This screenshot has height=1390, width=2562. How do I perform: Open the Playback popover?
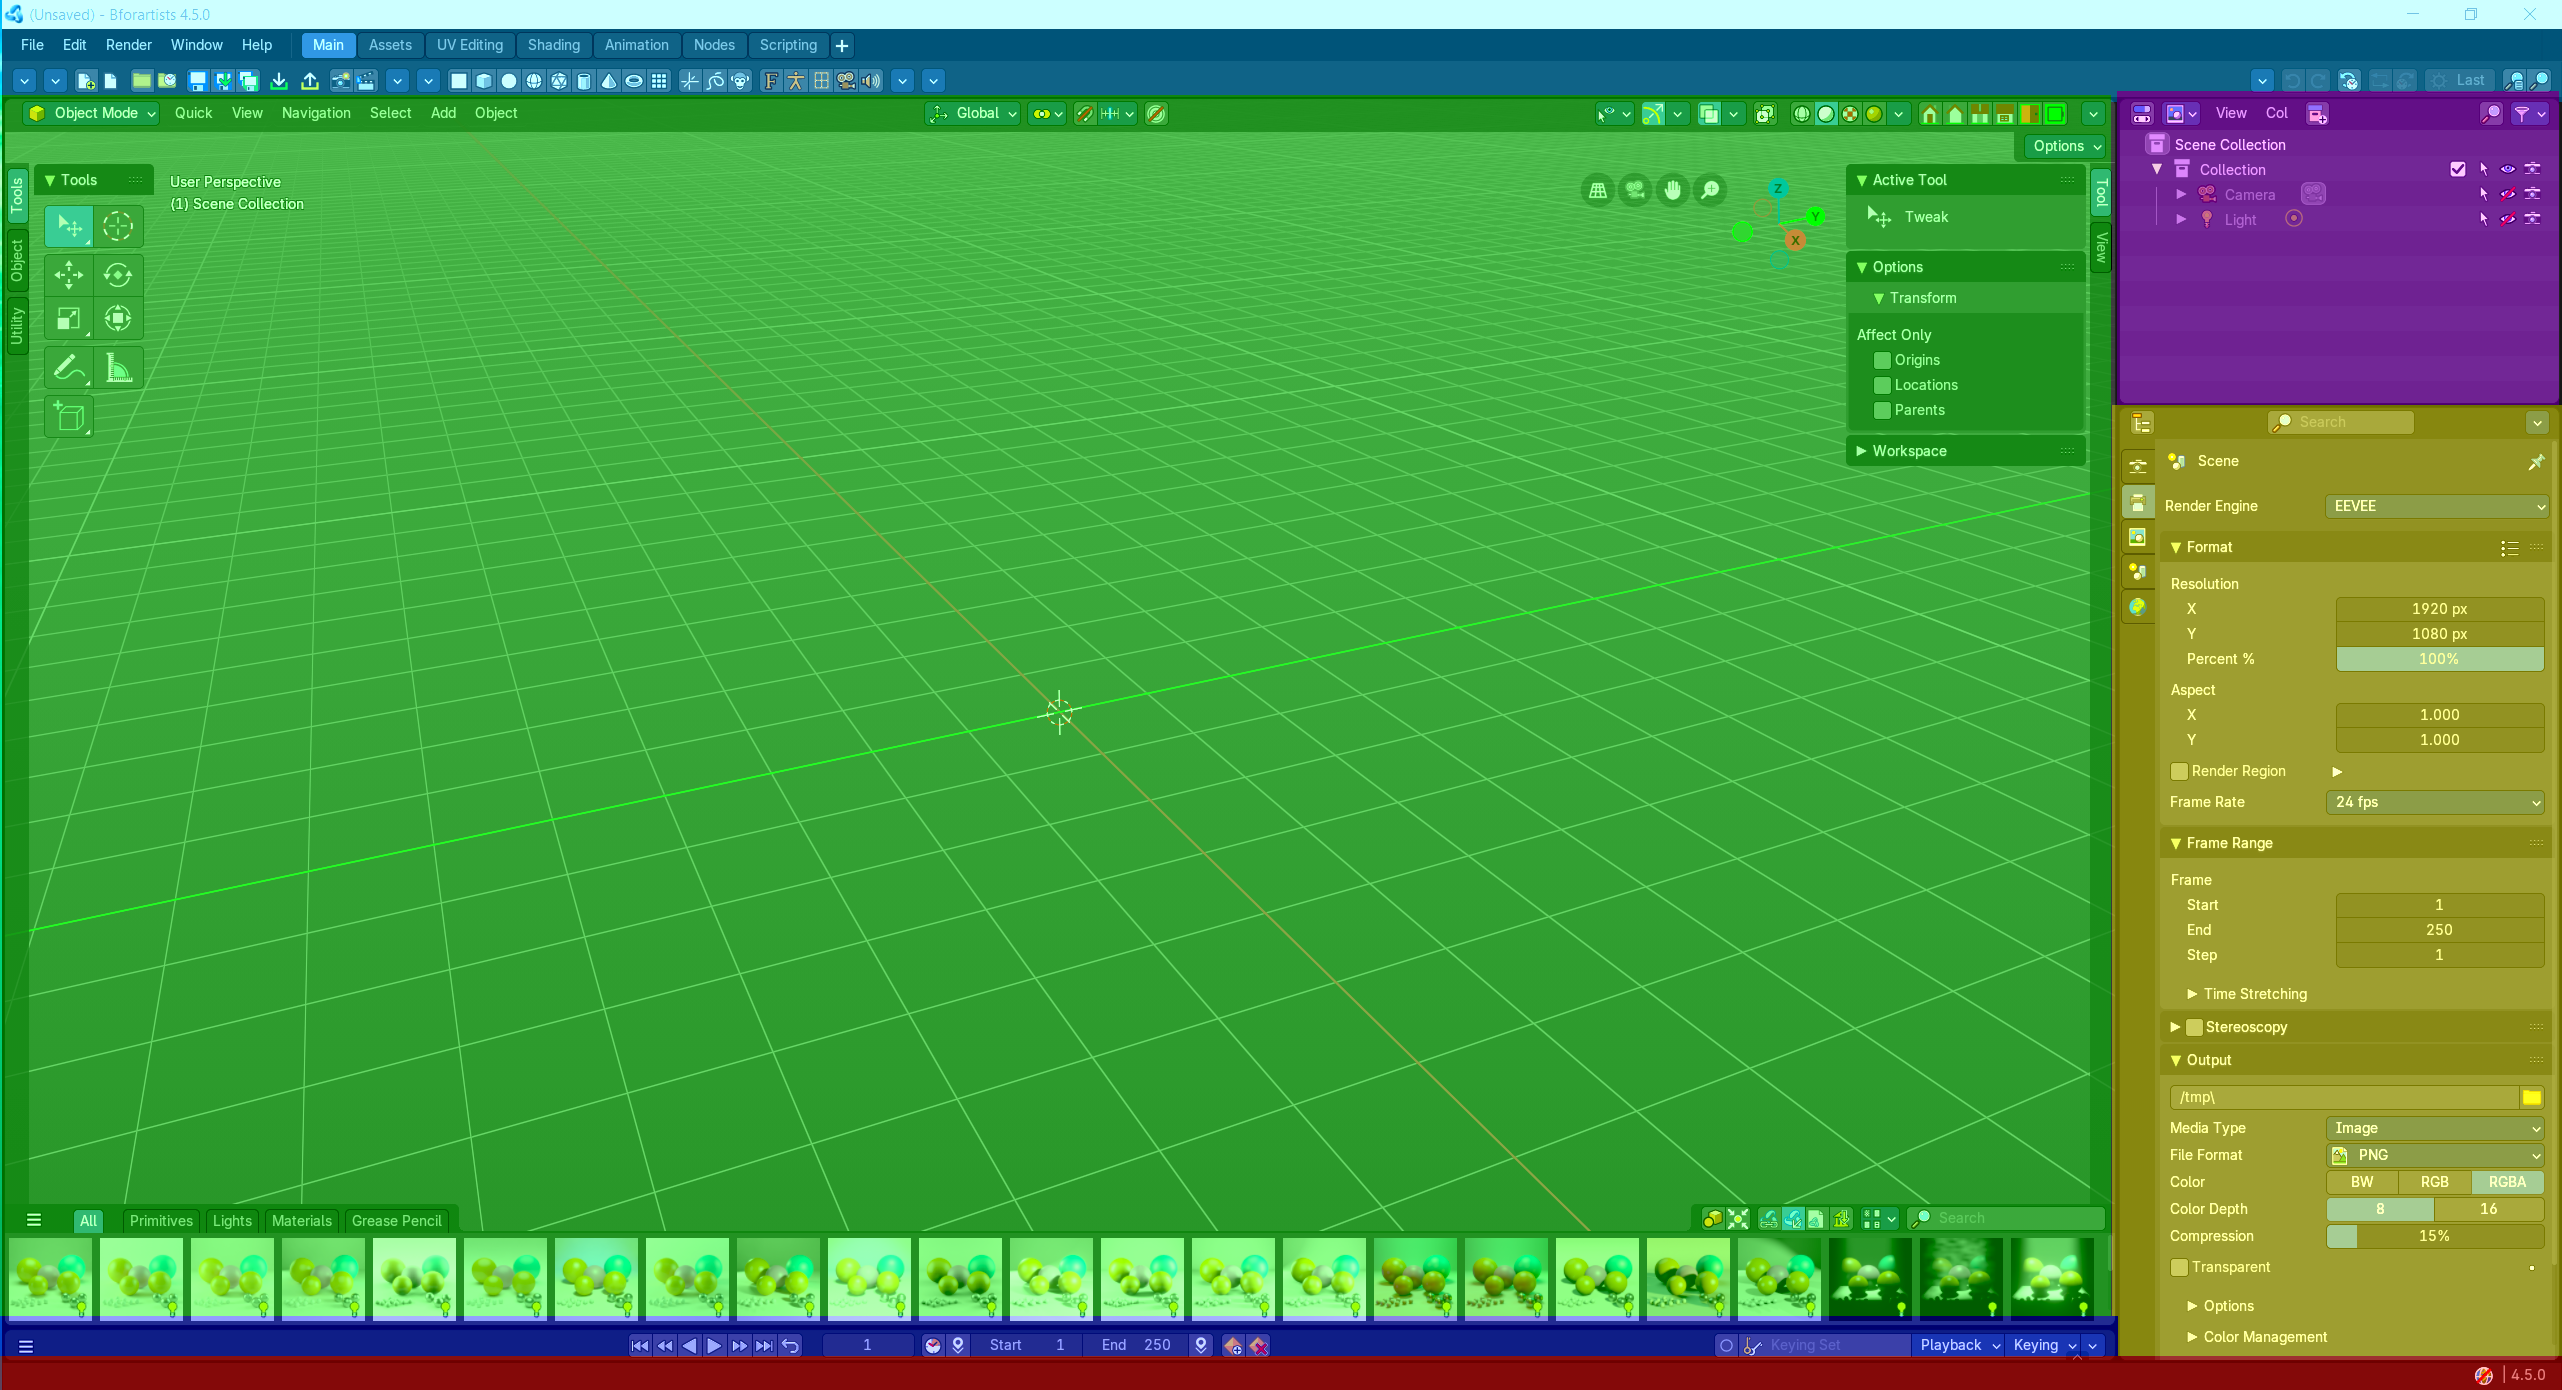(1959, 1345)
